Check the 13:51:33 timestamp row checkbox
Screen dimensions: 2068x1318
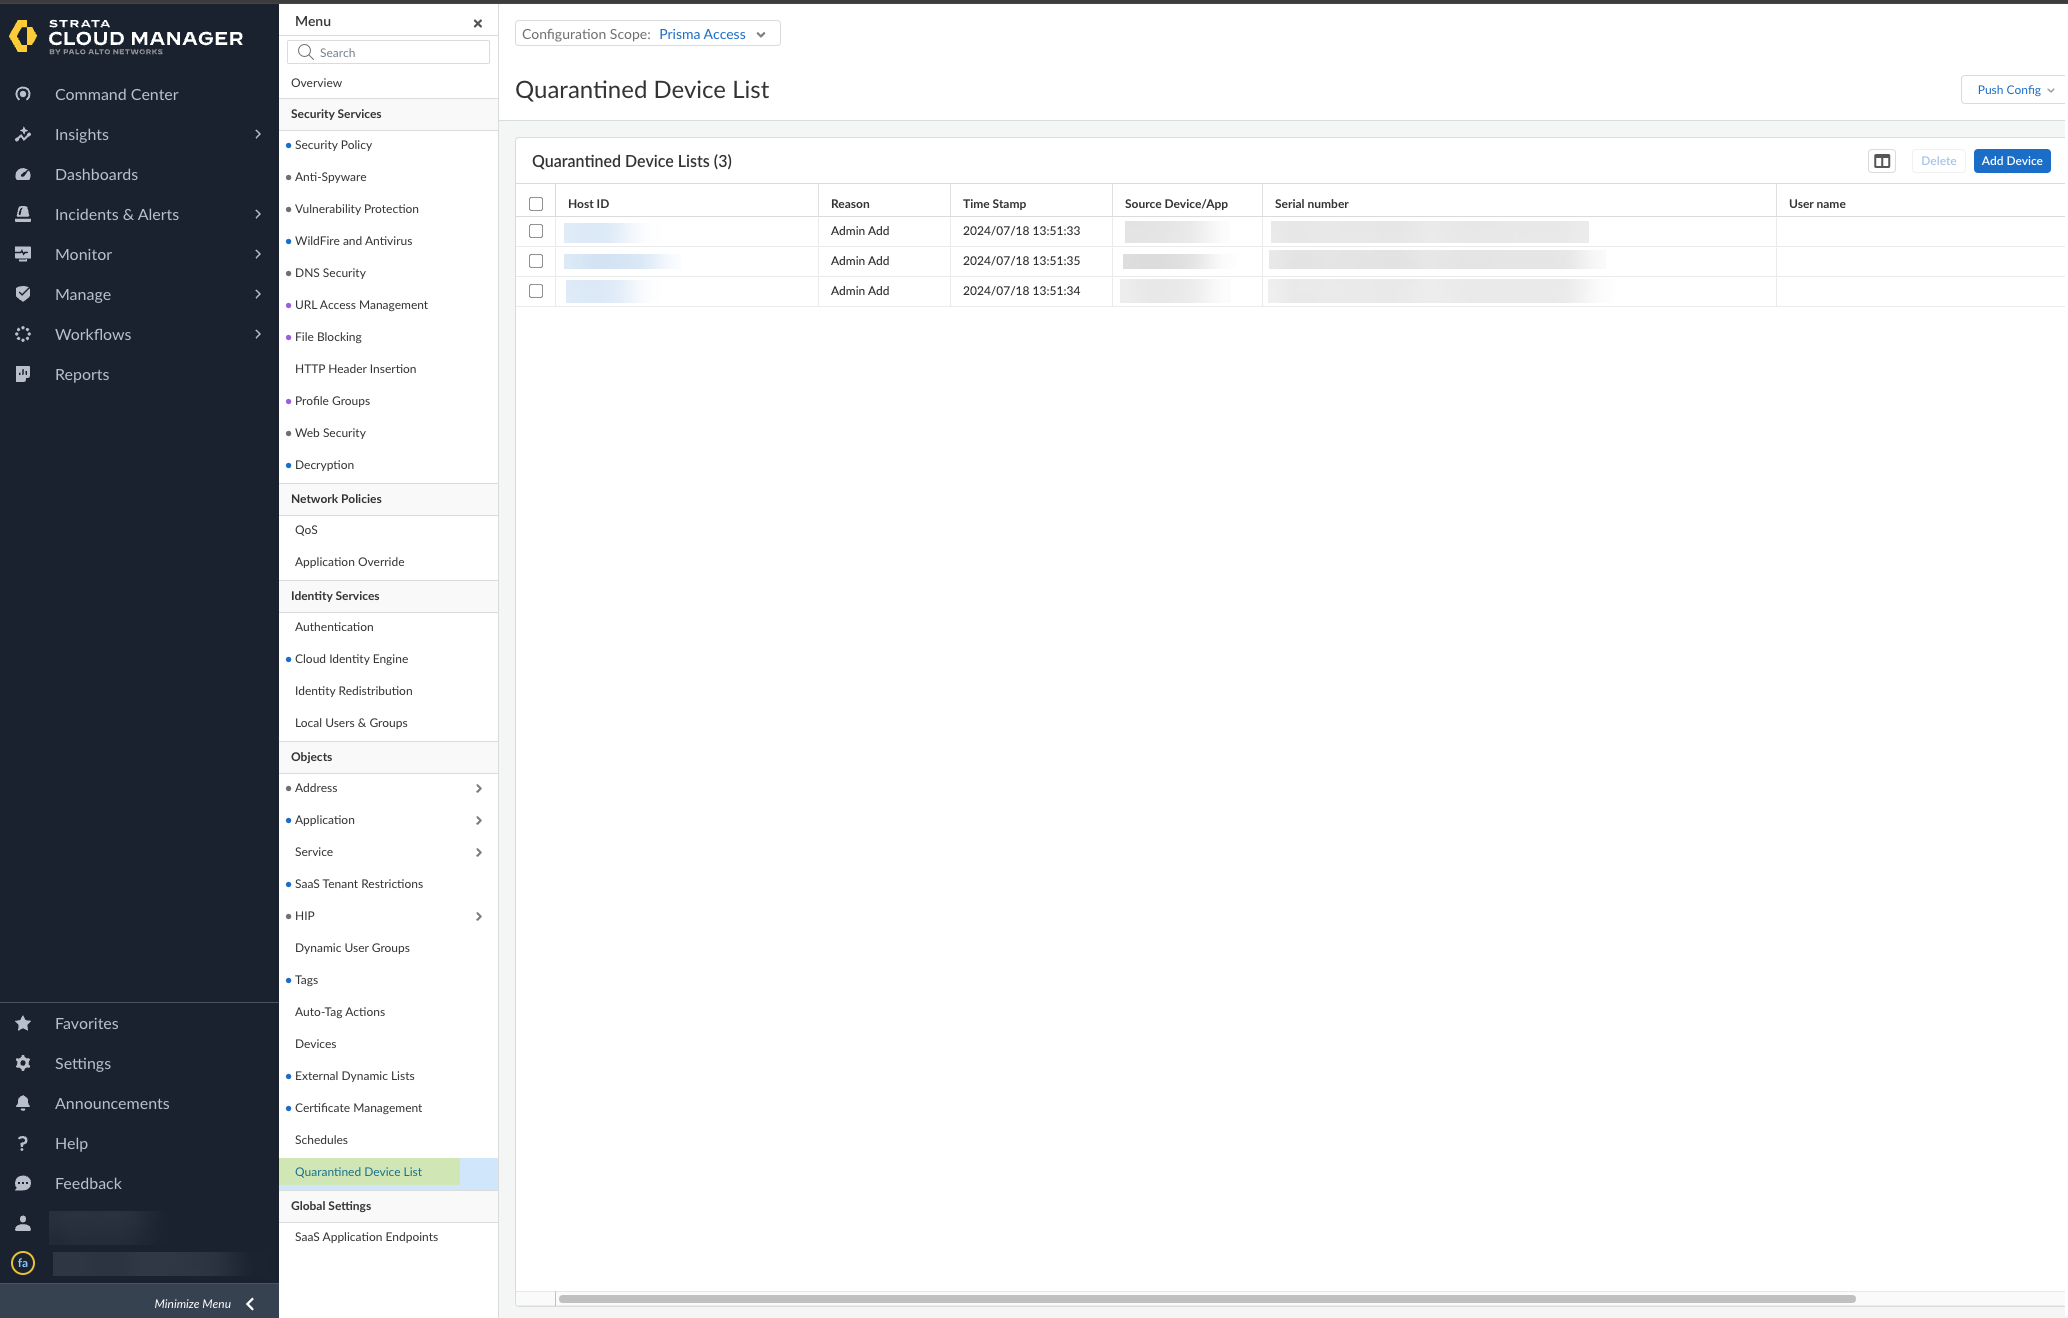[536, 231]
